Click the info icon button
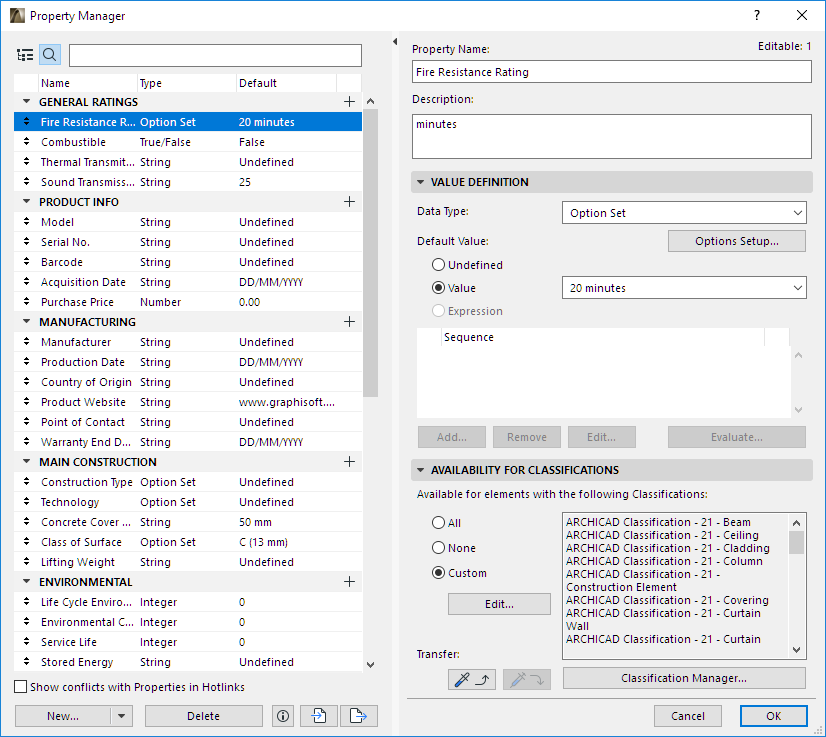The width and height of the screenshot is (826, 737). (283, 716)
